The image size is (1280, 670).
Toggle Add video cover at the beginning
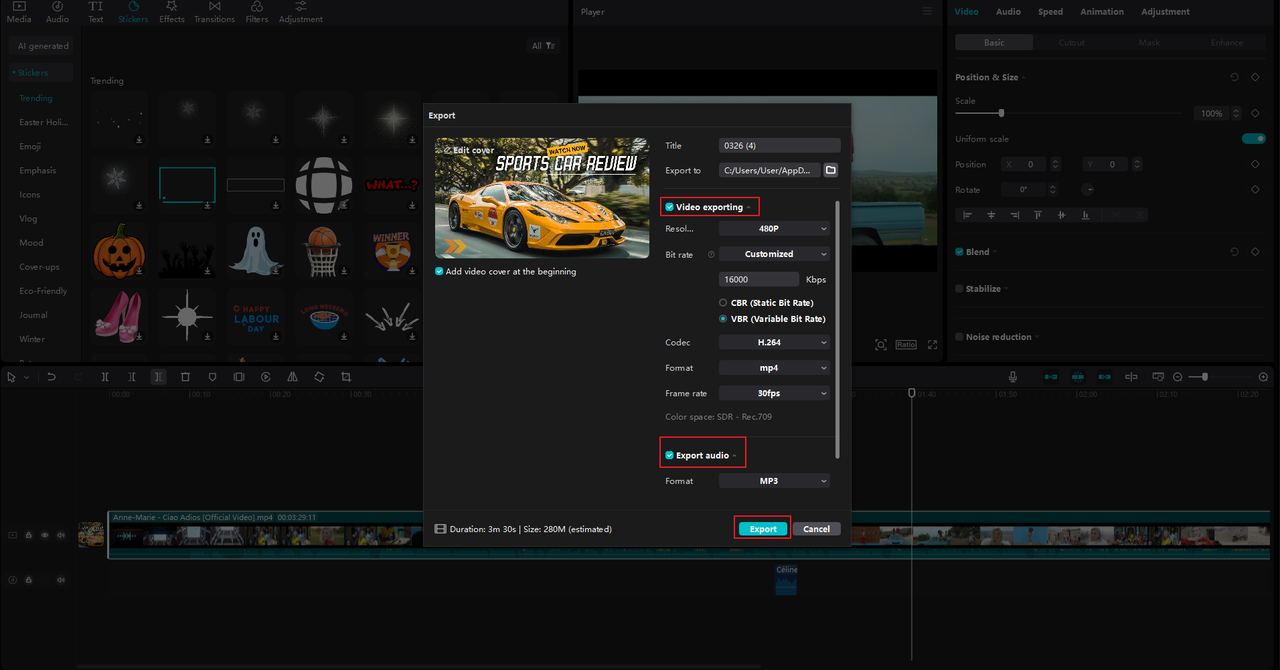click(x=439, y=271)
